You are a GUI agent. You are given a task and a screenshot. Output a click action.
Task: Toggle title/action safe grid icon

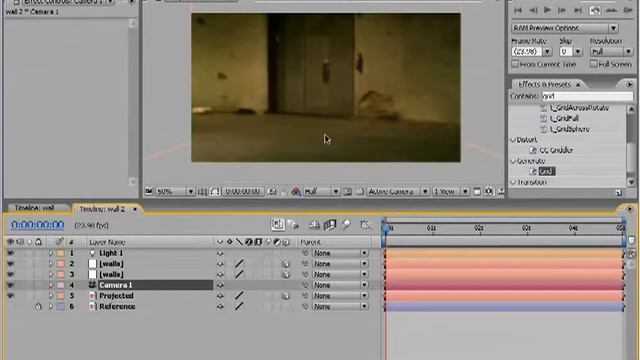click(202, 191)
